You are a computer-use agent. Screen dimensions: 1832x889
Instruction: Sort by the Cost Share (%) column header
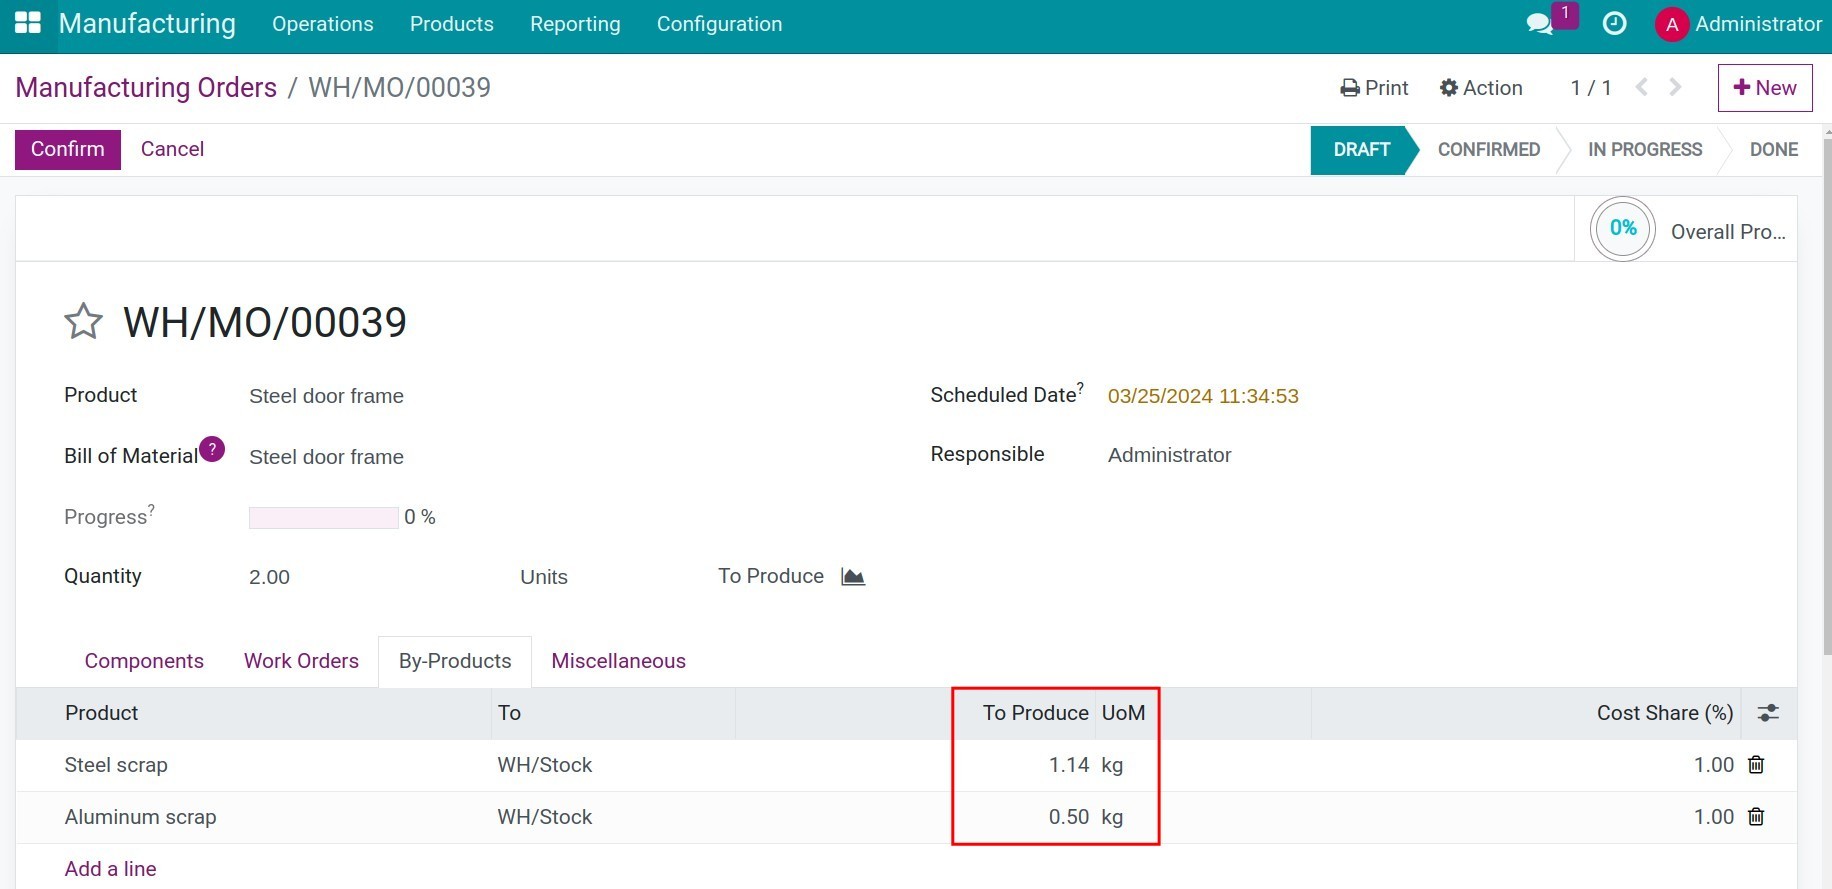(1664, 713)
